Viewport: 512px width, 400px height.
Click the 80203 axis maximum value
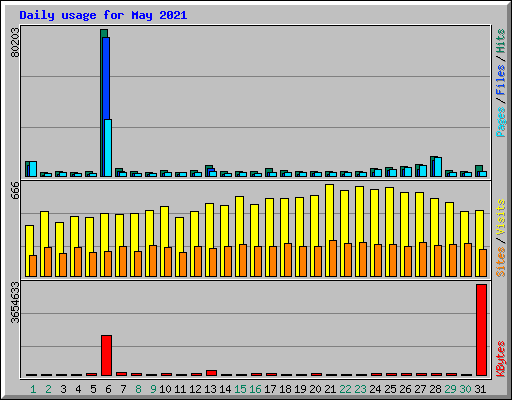pos(15,42)
